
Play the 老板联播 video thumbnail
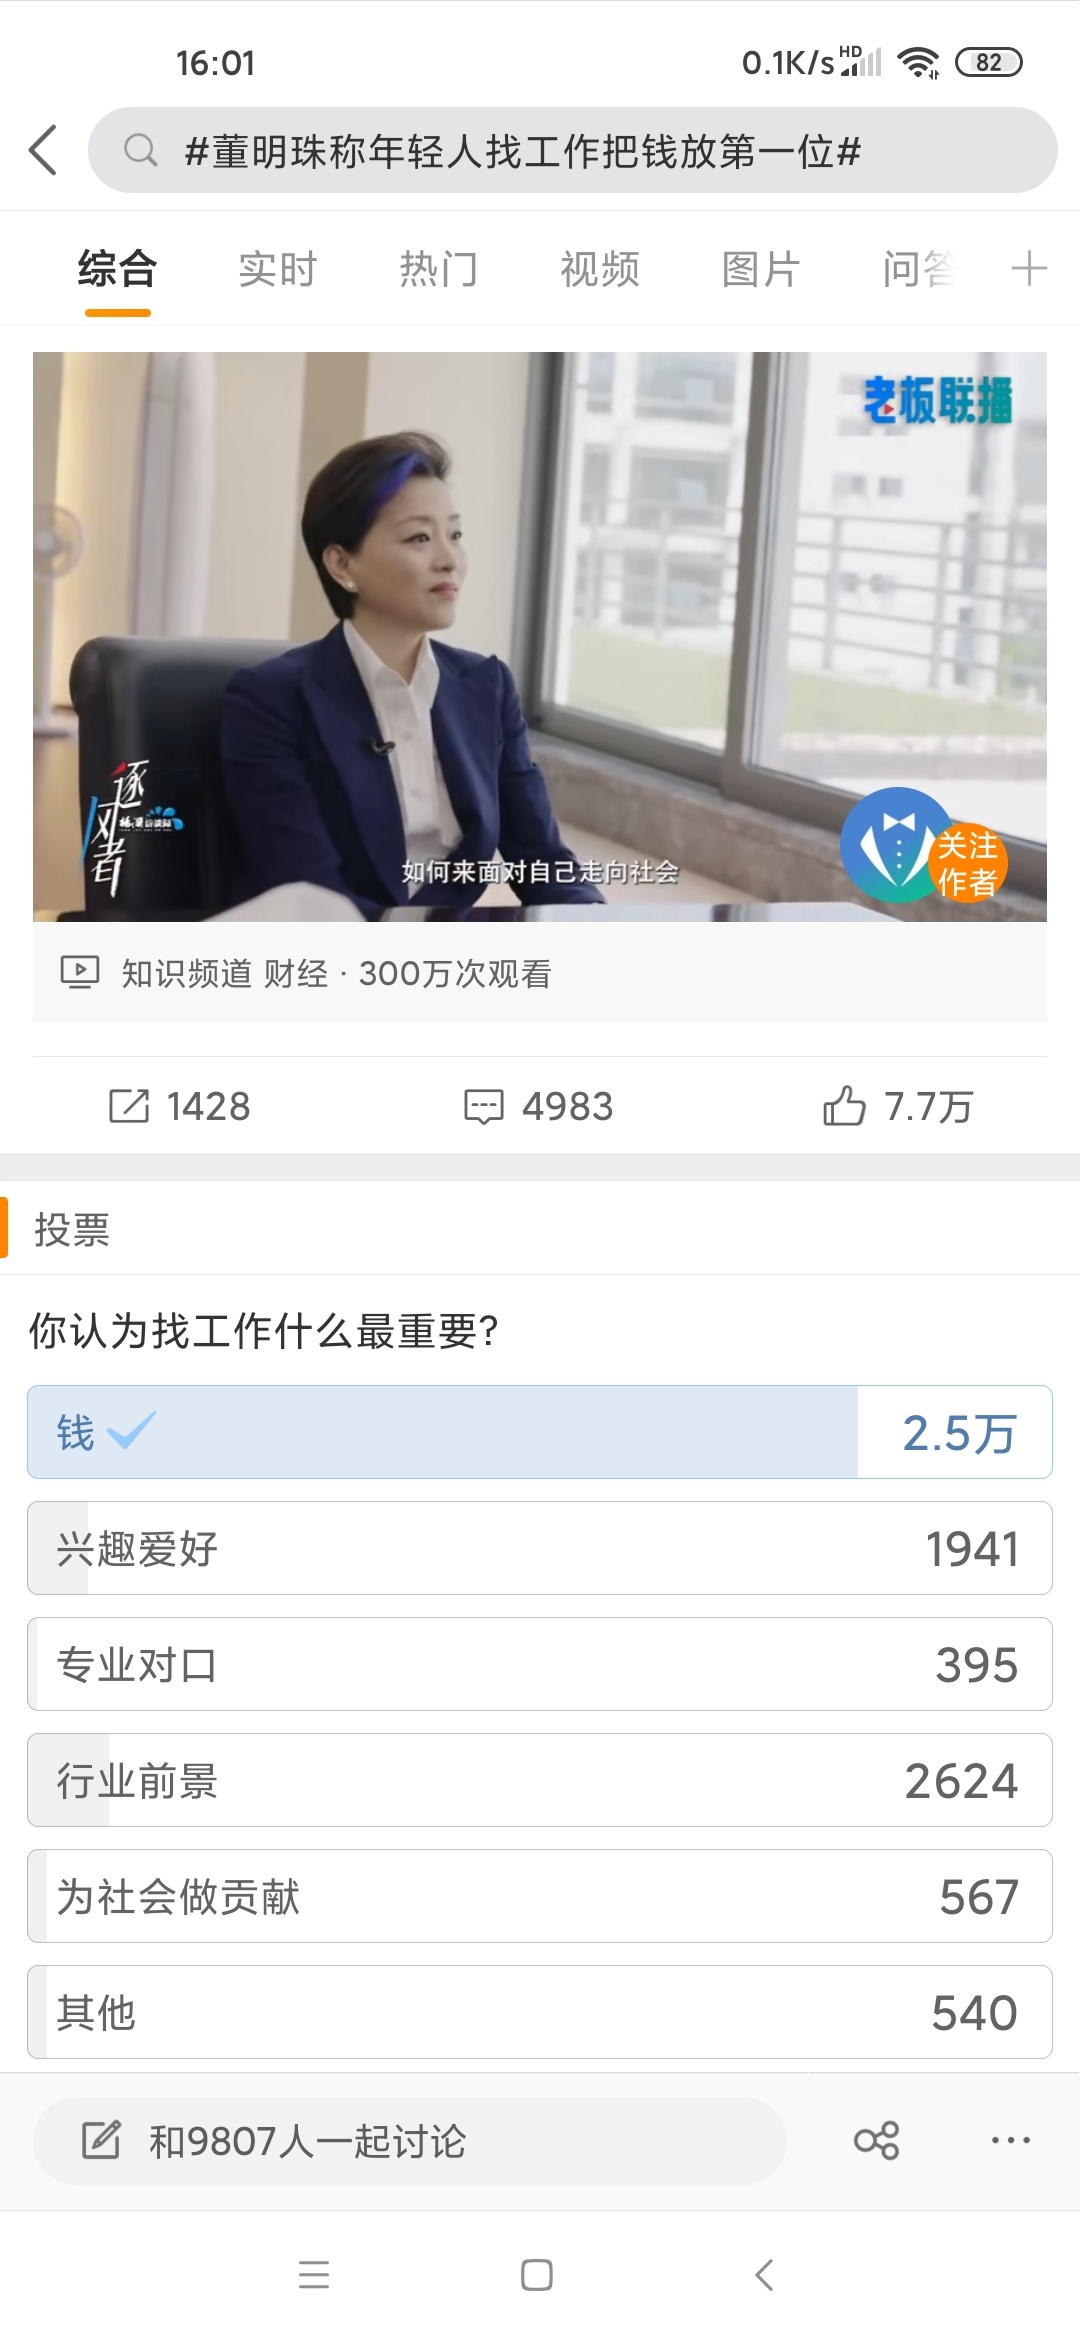tap(540, 636)
